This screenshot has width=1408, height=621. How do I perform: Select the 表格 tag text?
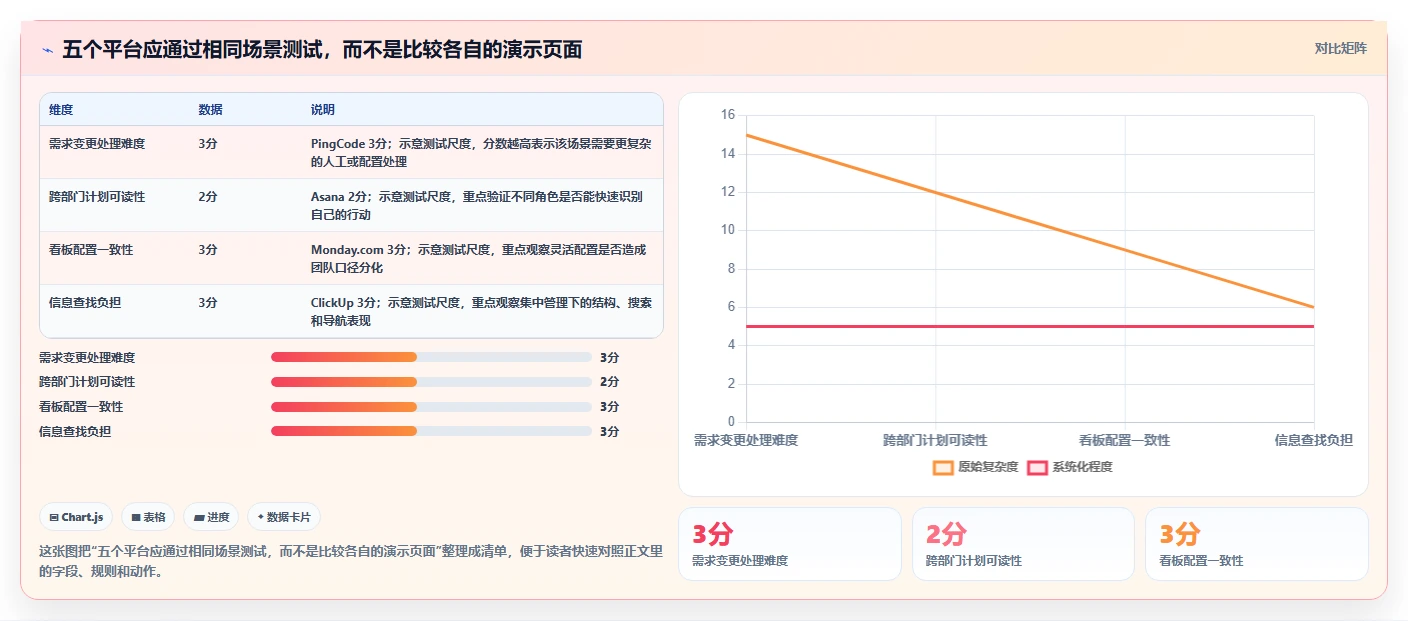tap(154, 517)
